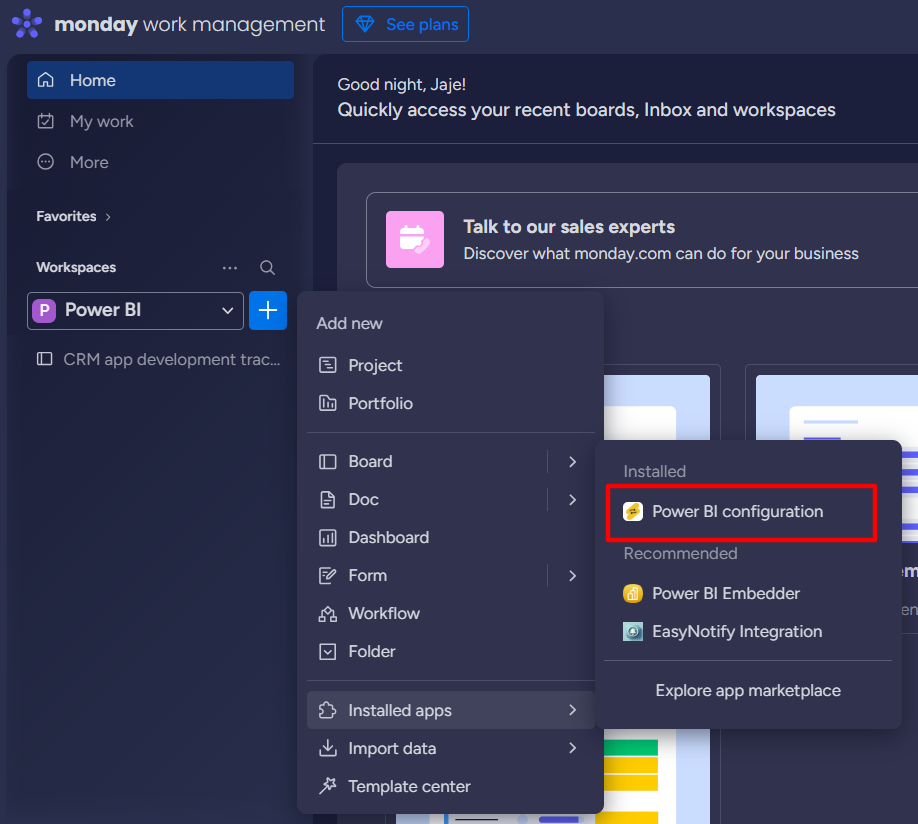
Task: Open My work in sidebar
Action: pos(160,121)
